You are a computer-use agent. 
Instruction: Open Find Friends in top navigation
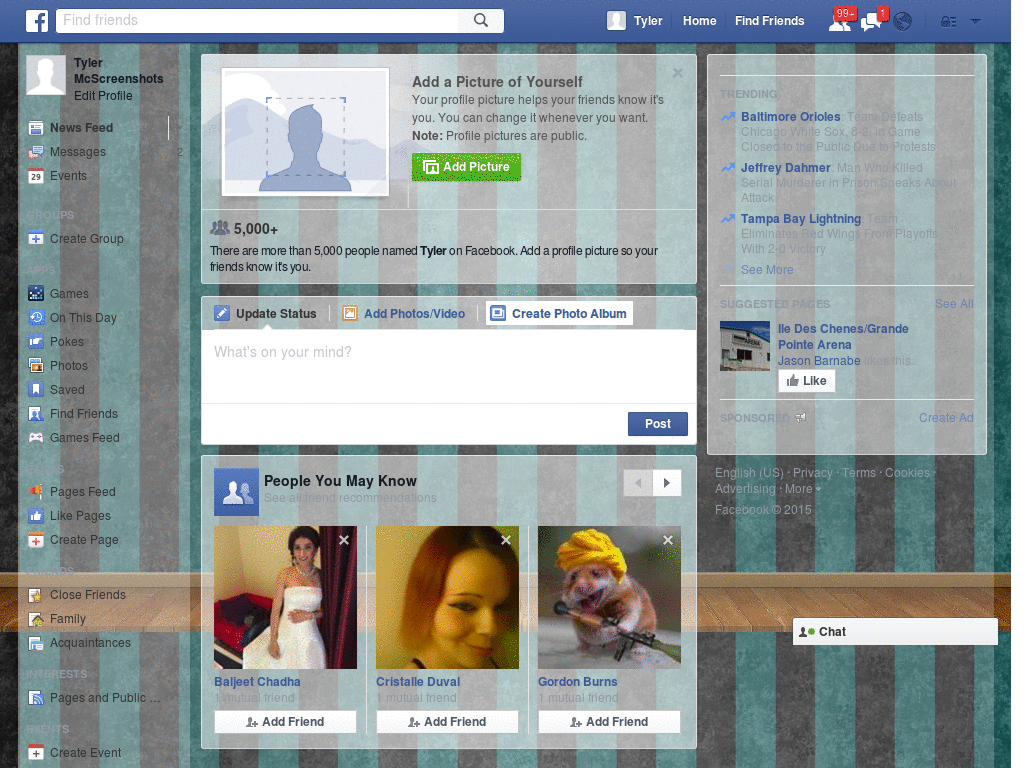pos(769,21)
